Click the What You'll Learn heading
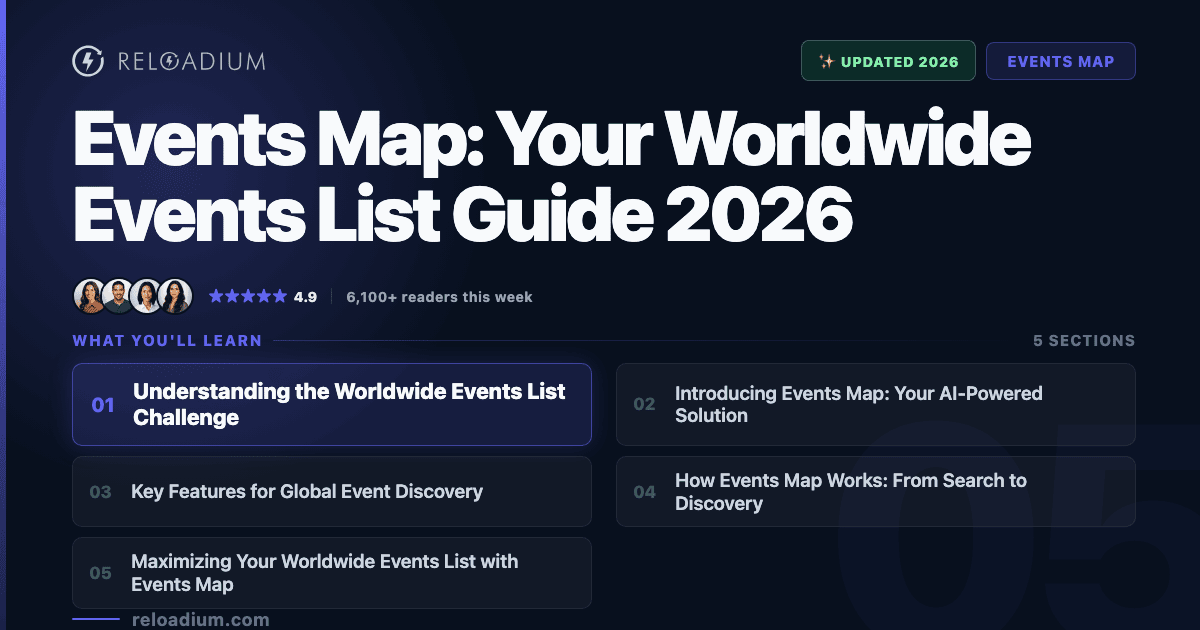Viewport: 1200px width, 630px height. (167, 341)
